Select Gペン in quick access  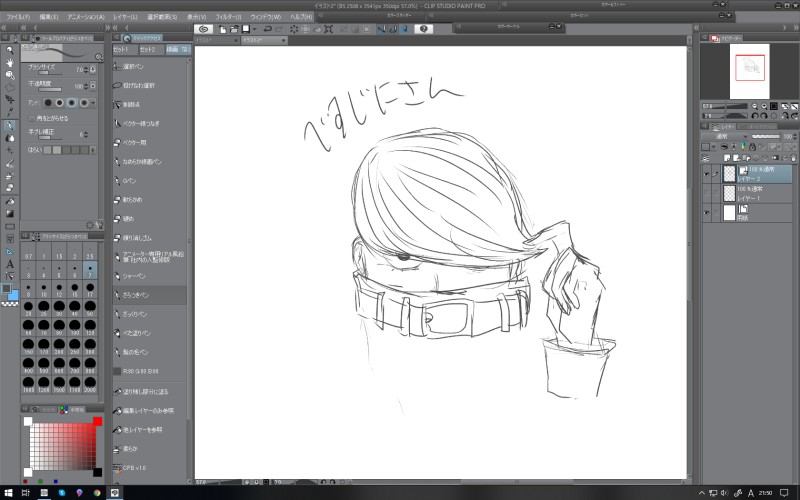(149, 181)
